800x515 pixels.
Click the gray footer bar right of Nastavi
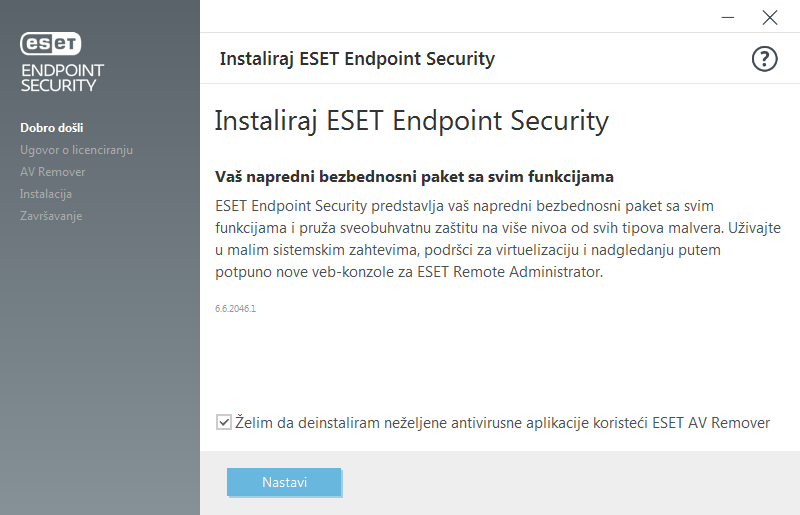570,482
